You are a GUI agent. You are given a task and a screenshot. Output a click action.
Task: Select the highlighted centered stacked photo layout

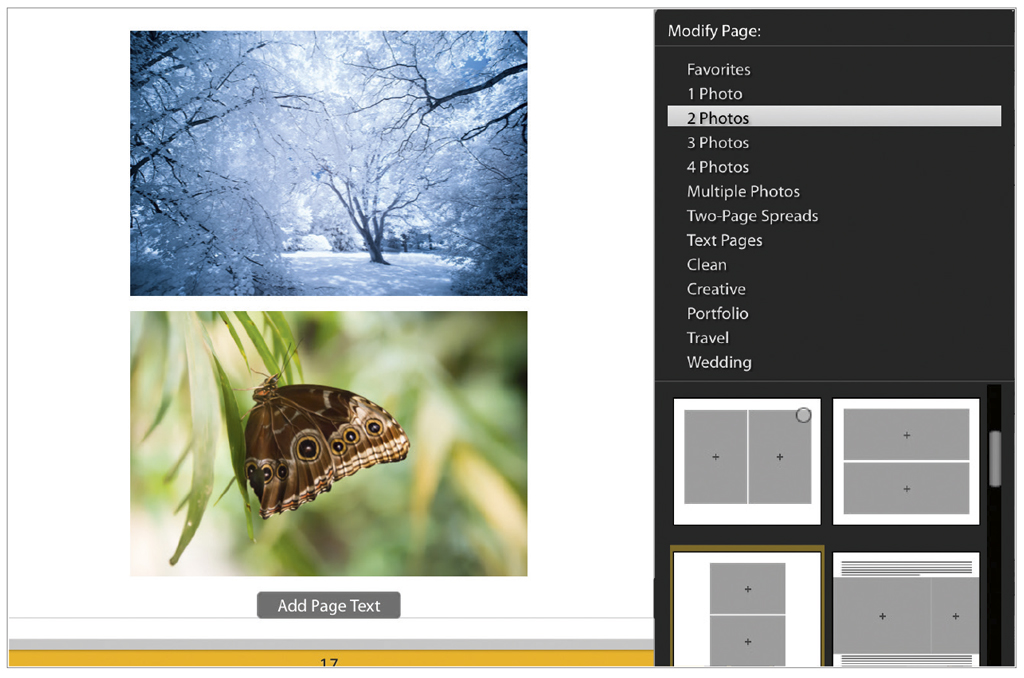click(746, 607)
